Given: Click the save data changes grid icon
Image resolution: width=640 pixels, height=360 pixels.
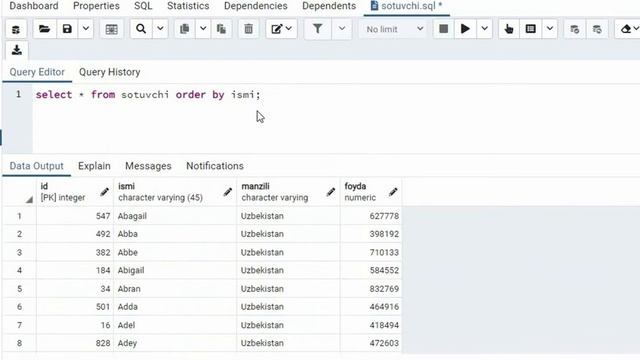Looking at the screenshot, I should pyautogui.click(x=111, y=29).
